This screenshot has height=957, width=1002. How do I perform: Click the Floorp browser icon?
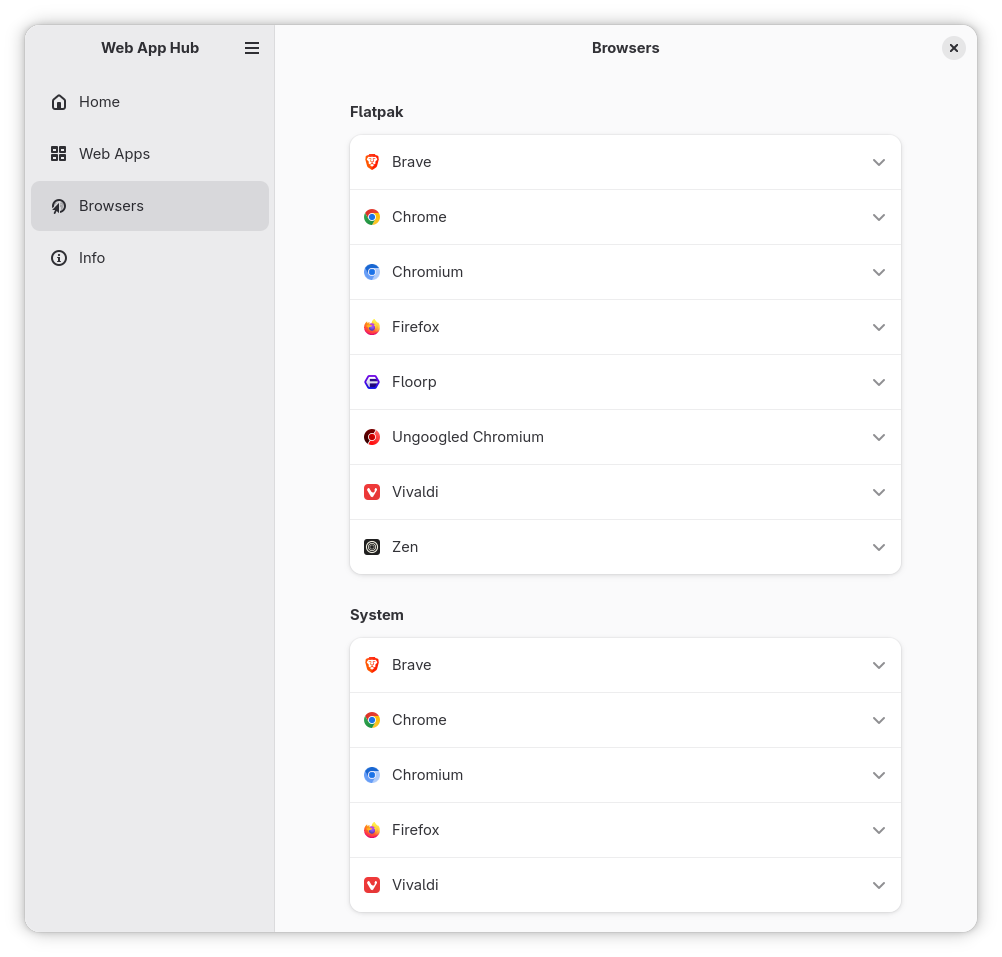click(x=372, y=382)
